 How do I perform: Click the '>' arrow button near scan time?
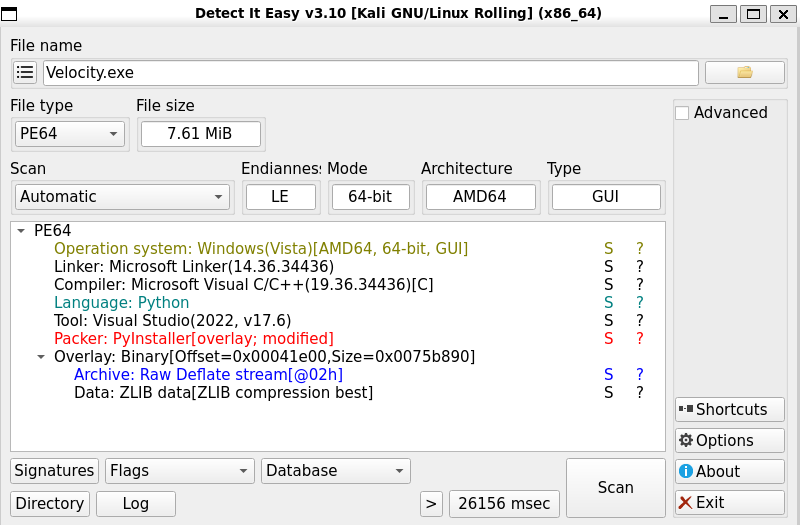(x=431, y=503)
